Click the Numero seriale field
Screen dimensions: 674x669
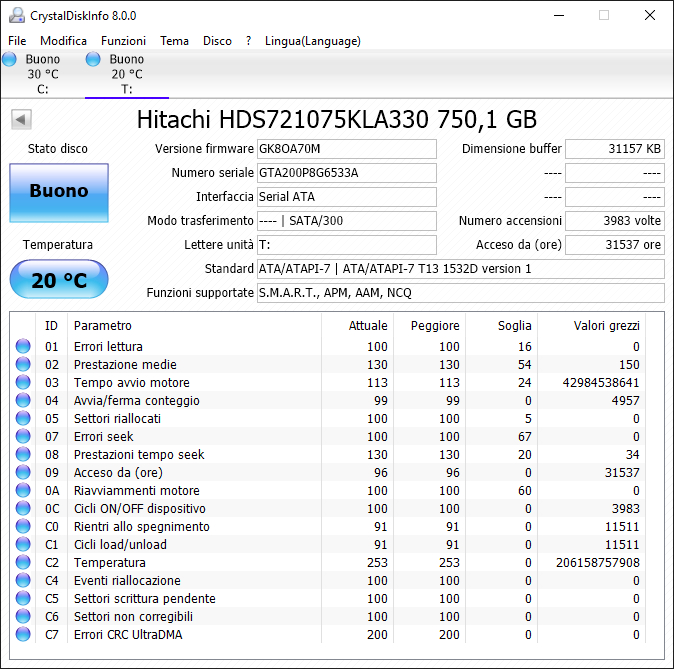[347, 173]
